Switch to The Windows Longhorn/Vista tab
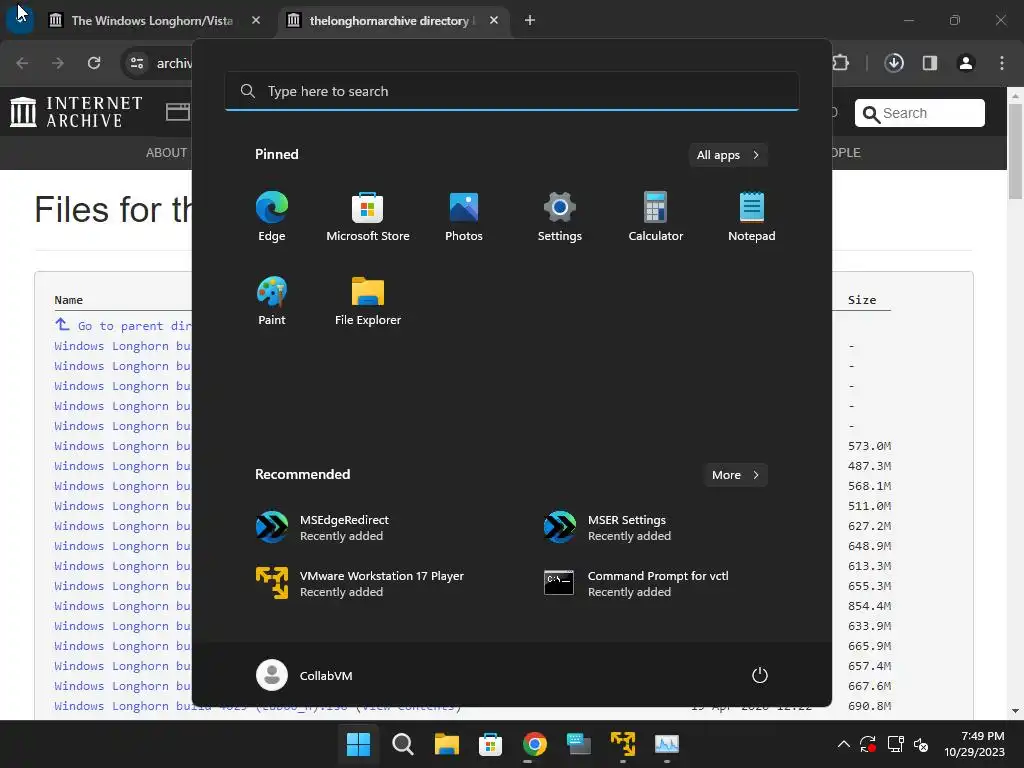Viewport: 1024px width, 768px height. click(x=152, y=21)
